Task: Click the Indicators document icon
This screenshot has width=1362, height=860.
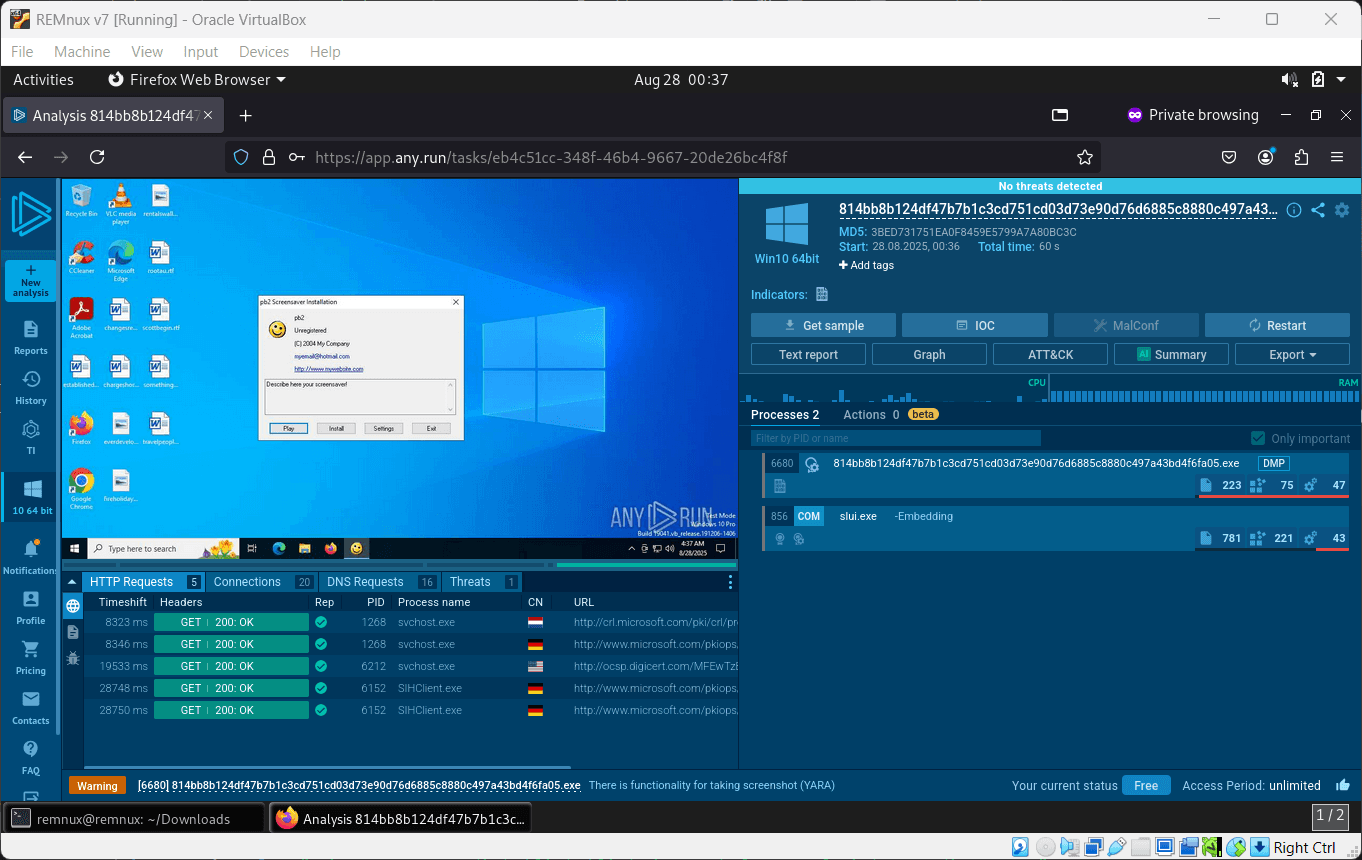Action: coord(822,294)
